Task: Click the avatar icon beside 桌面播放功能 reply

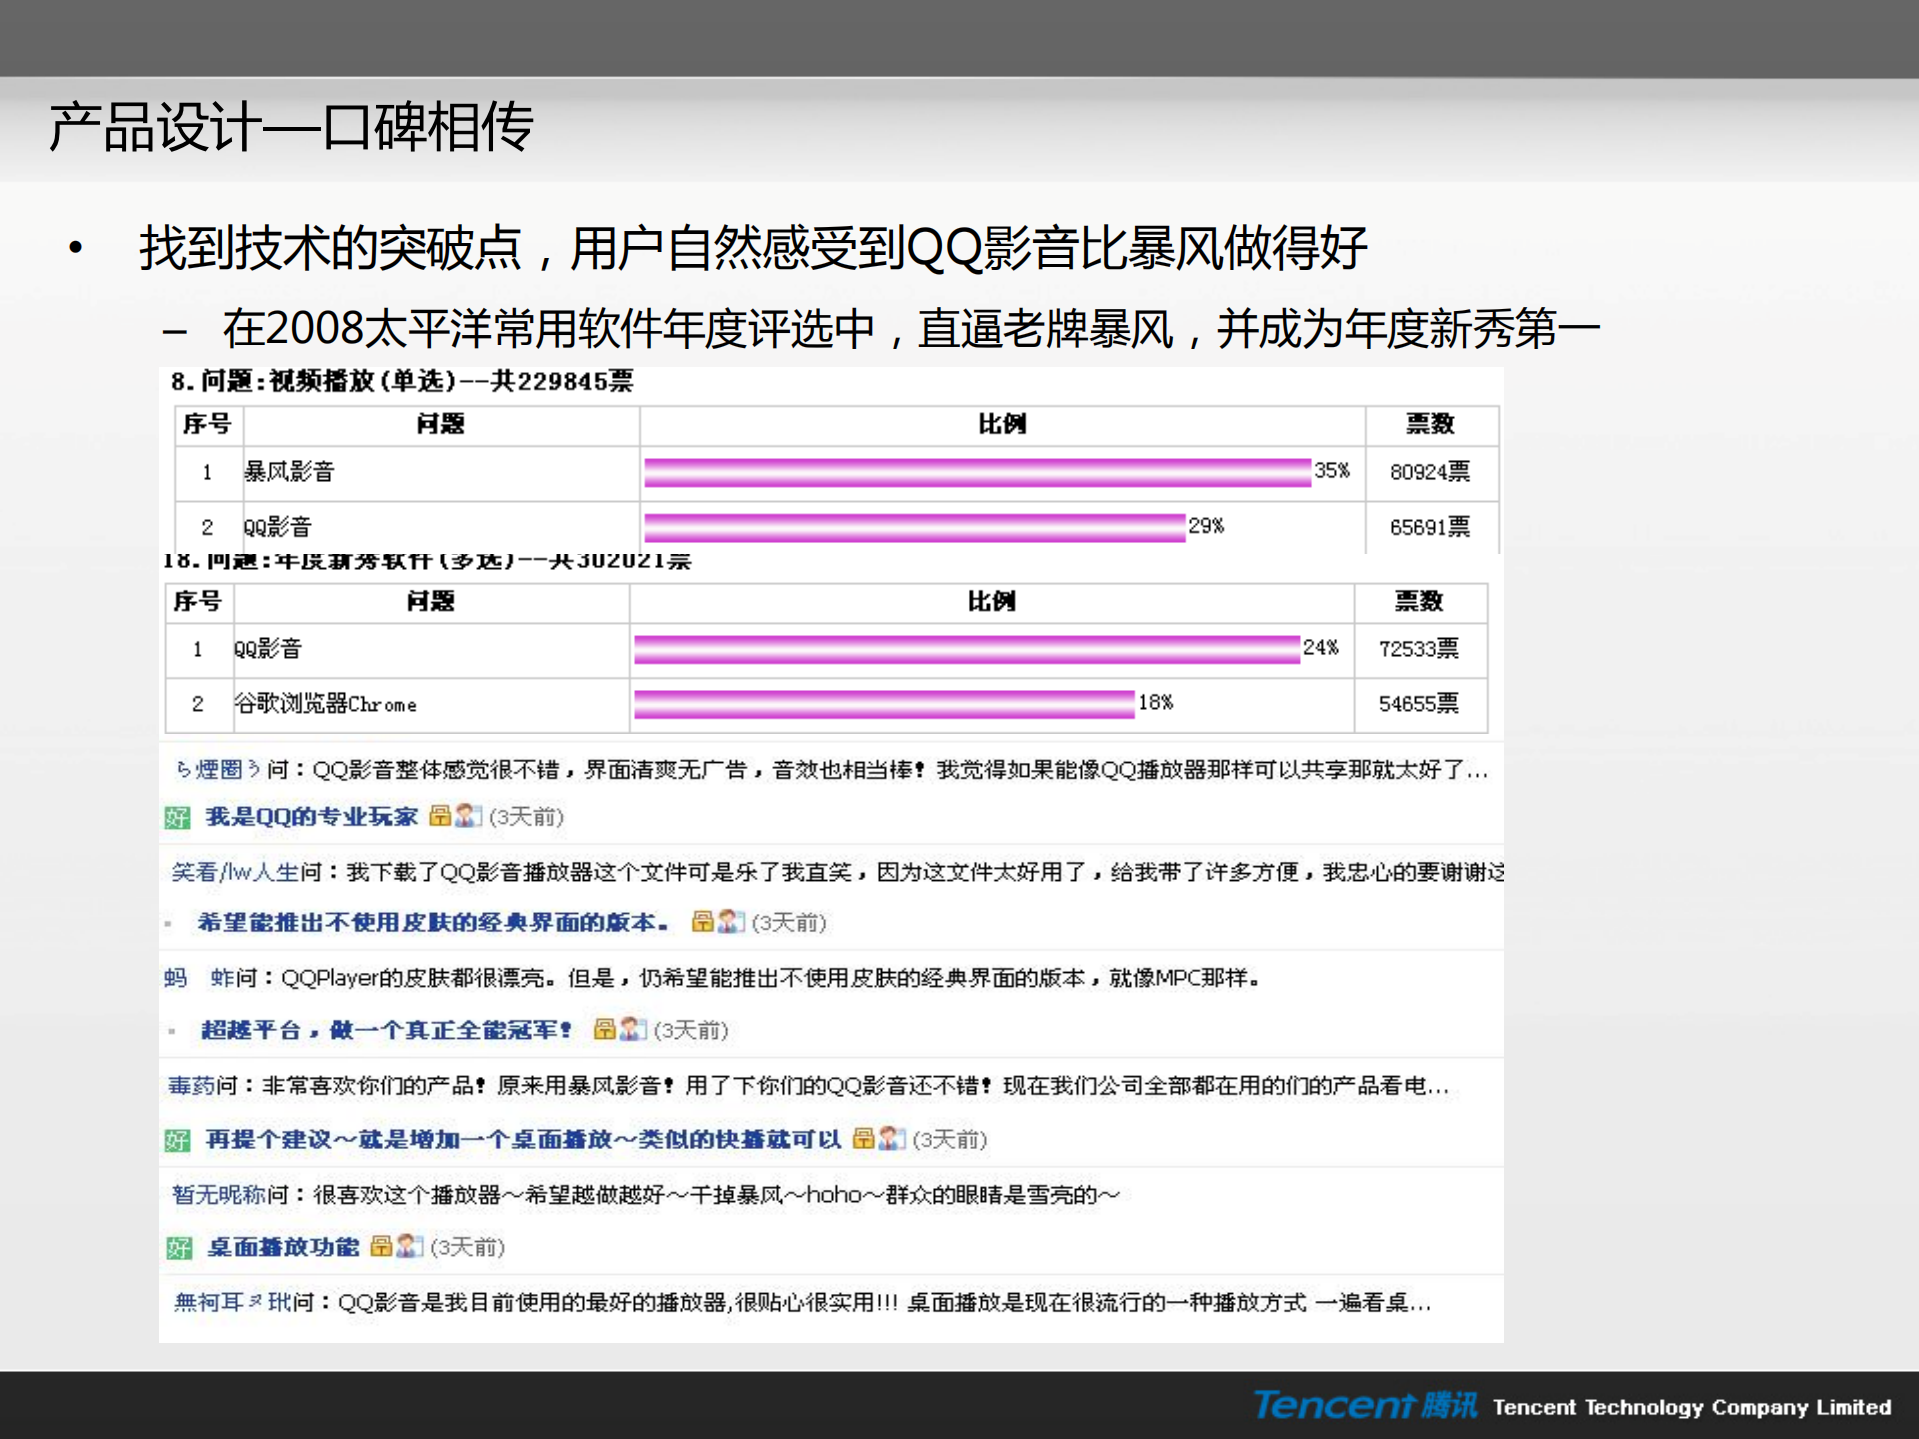Action: click(x=404, y=1247)
